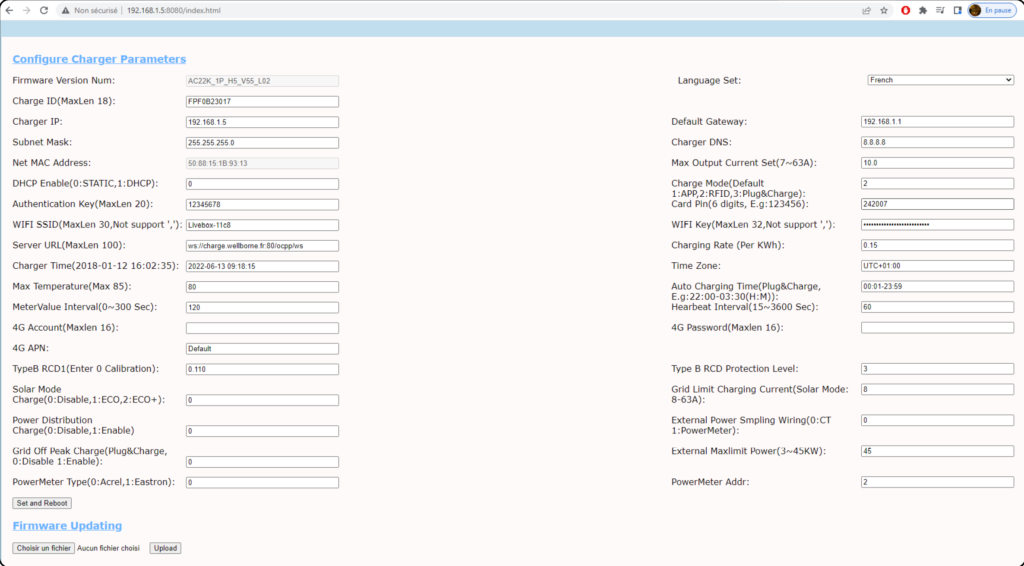Go back with the browser back arrow

point(9,10)
